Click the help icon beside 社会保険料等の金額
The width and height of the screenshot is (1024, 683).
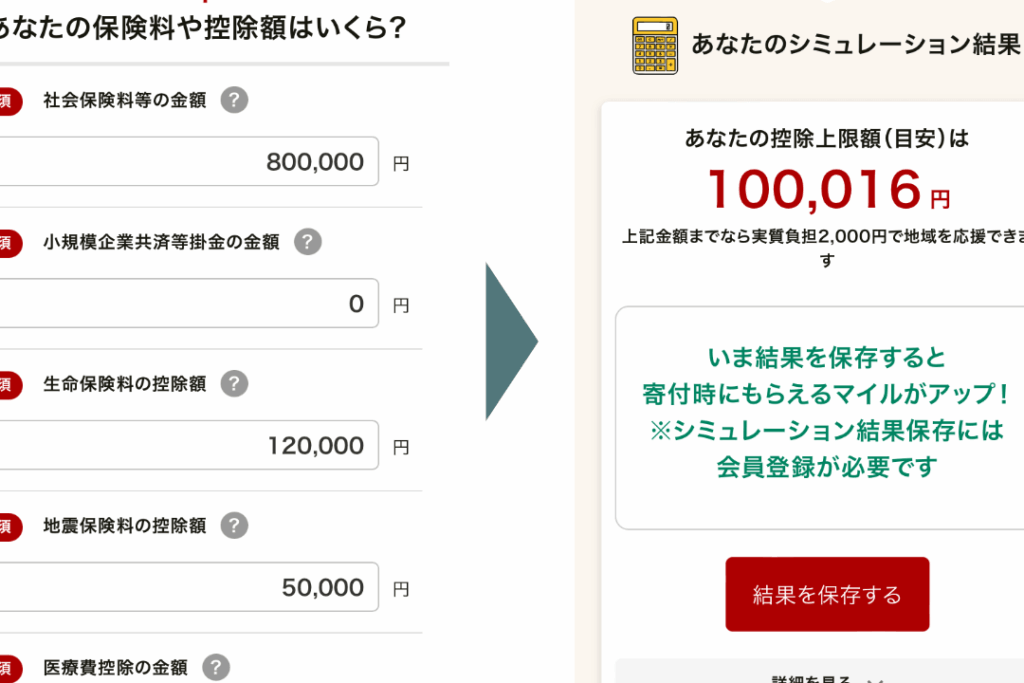tap(234, 100)
